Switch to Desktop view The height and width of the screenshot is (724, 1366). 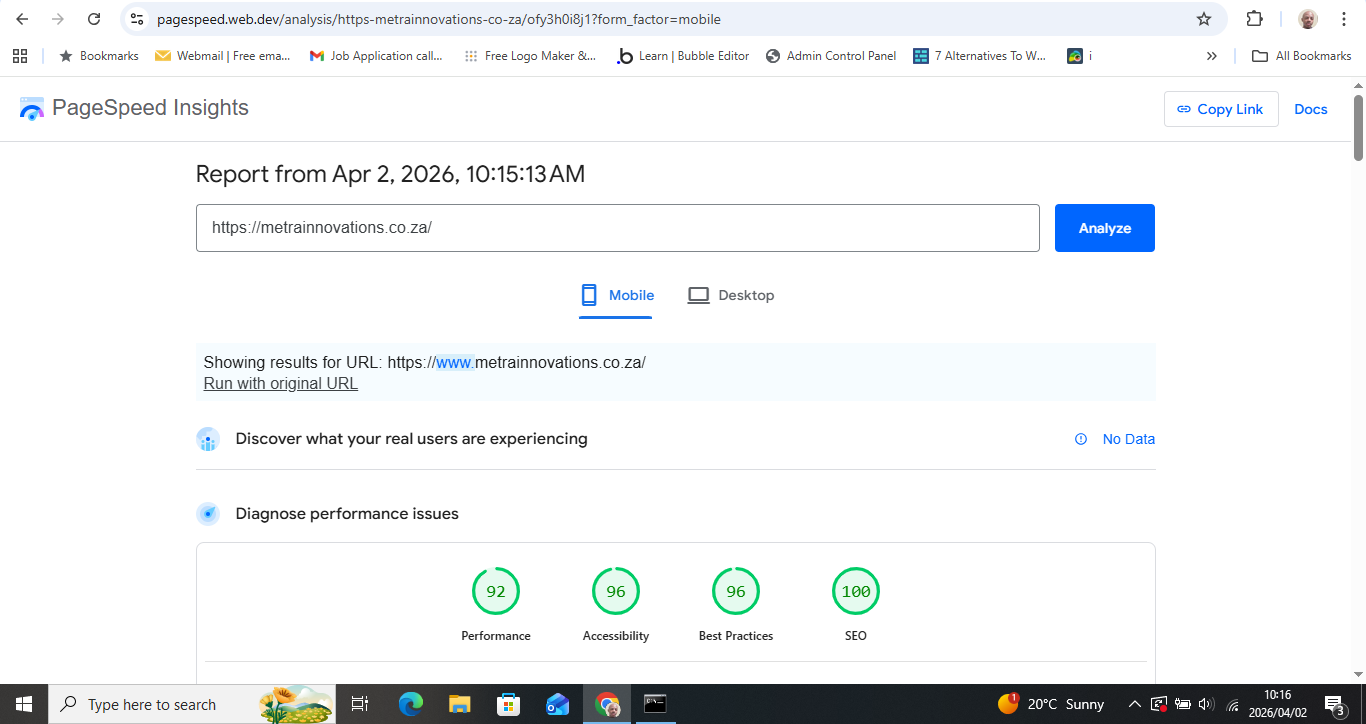coord(731,295)
